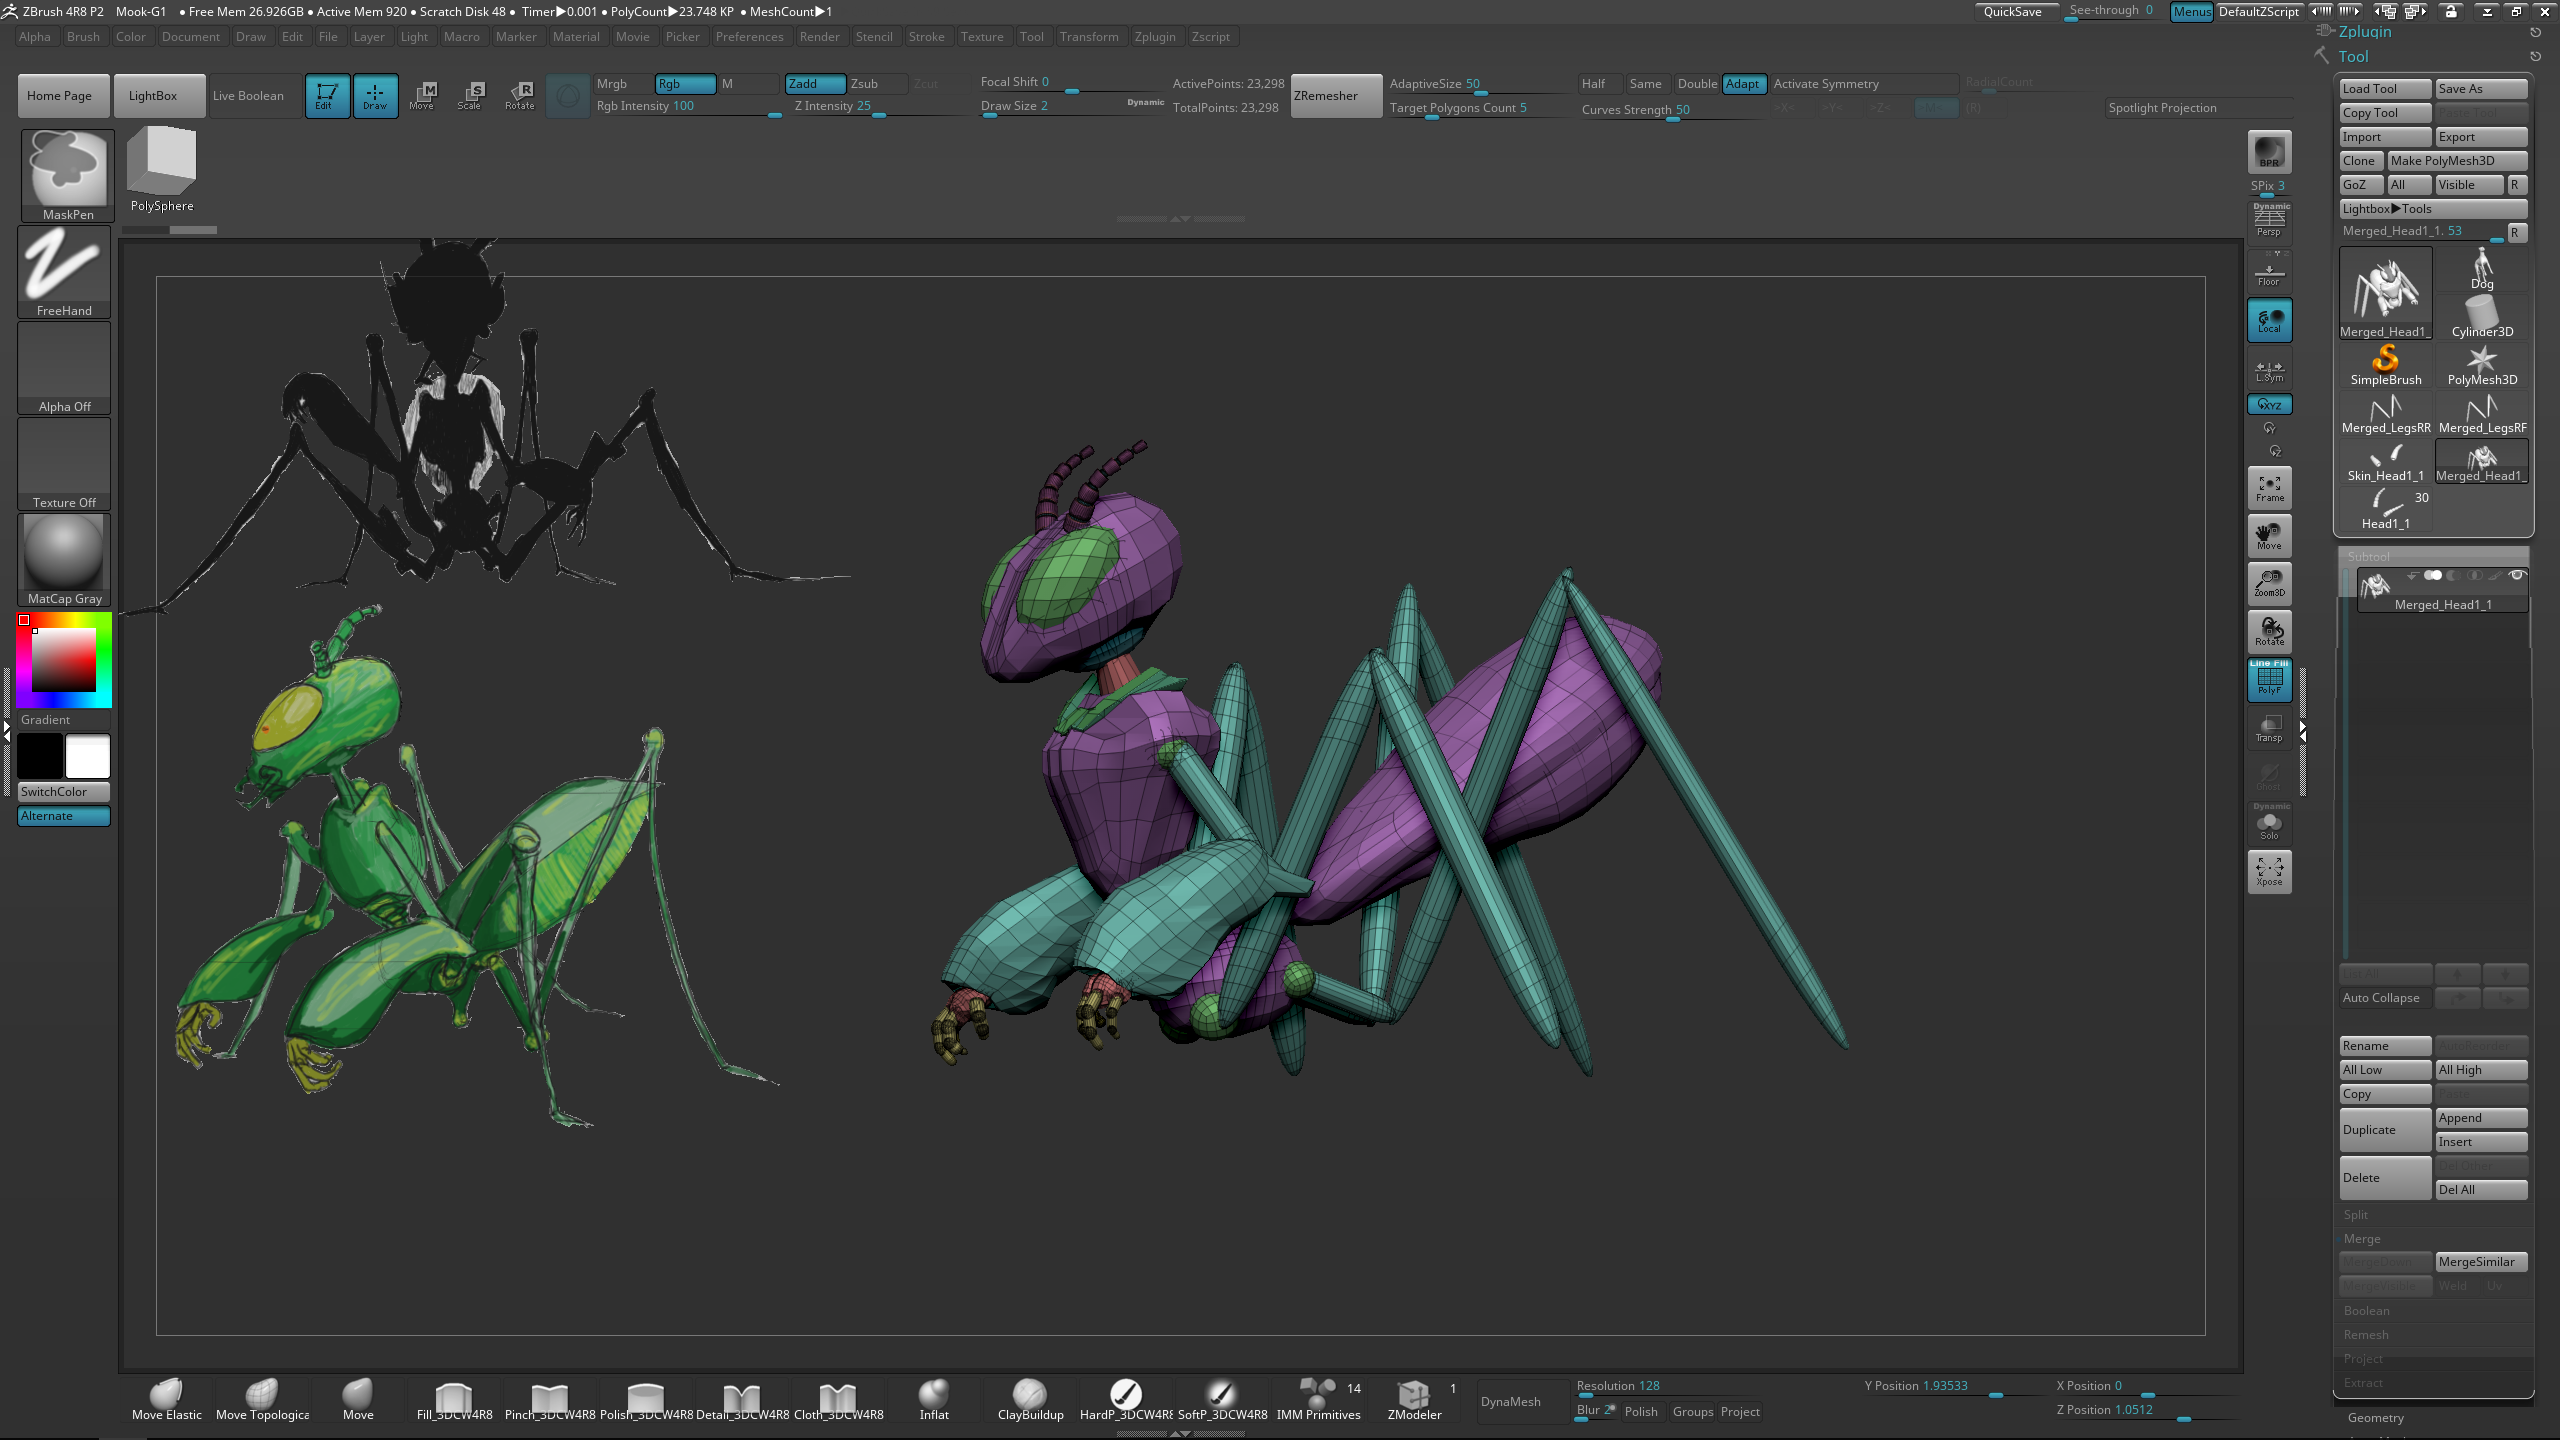Toggle the Persp perspective button
This screenshot has height=1440, width=2560.
[2269, 221]
